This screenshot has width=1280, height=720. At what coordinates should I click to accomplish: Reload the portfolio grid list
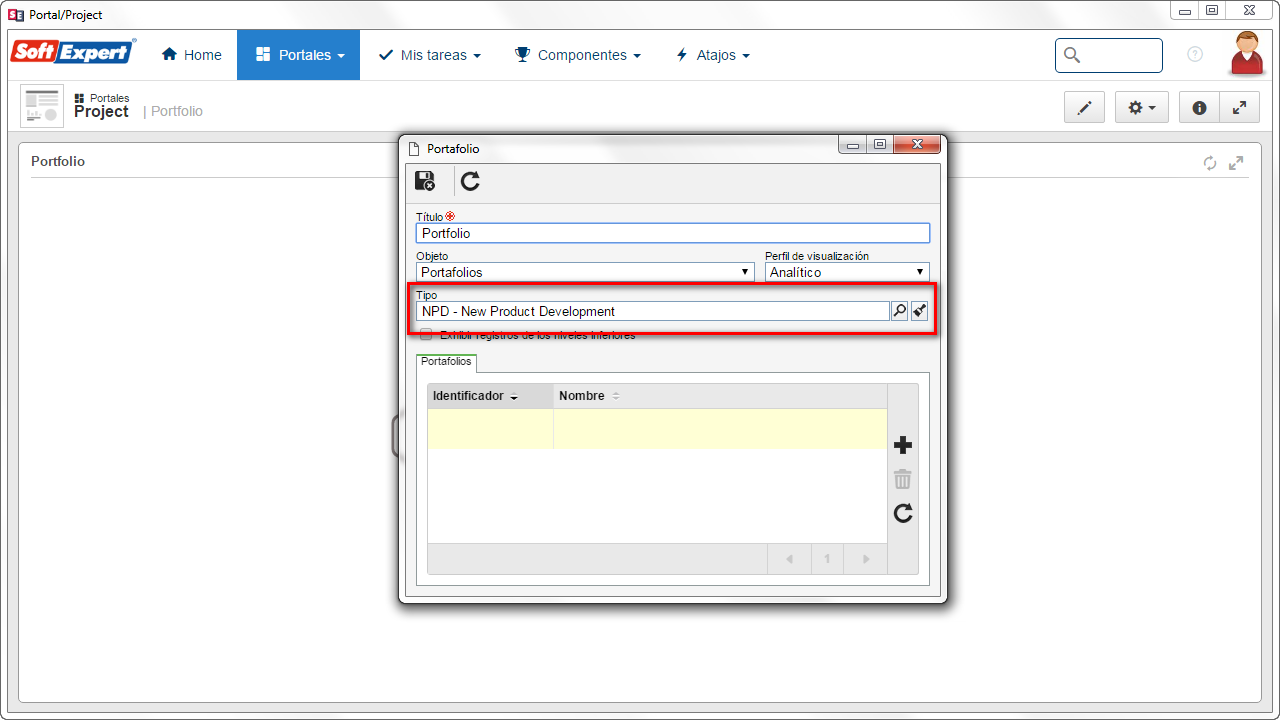coord(903,513)
